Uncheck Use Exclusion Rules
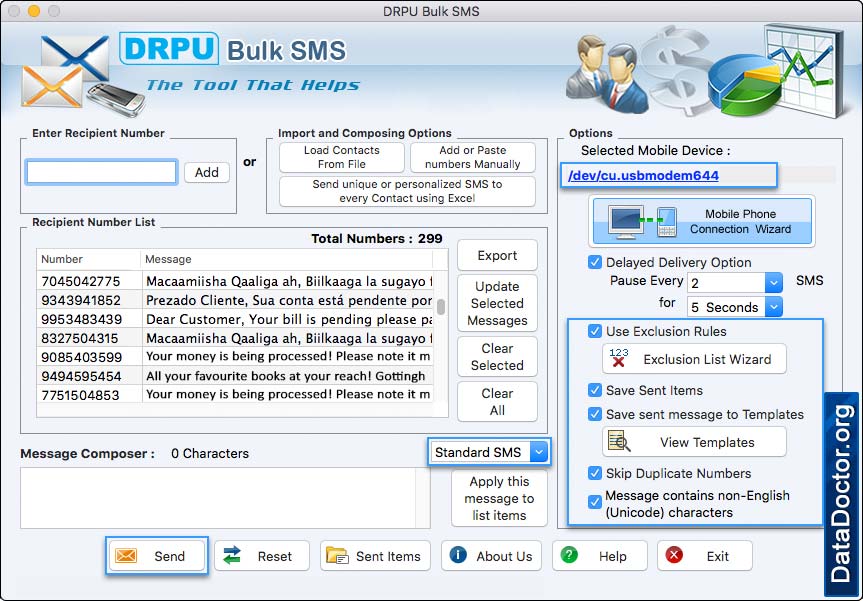Viewport: 863px width, 601px height. (595, 331)
